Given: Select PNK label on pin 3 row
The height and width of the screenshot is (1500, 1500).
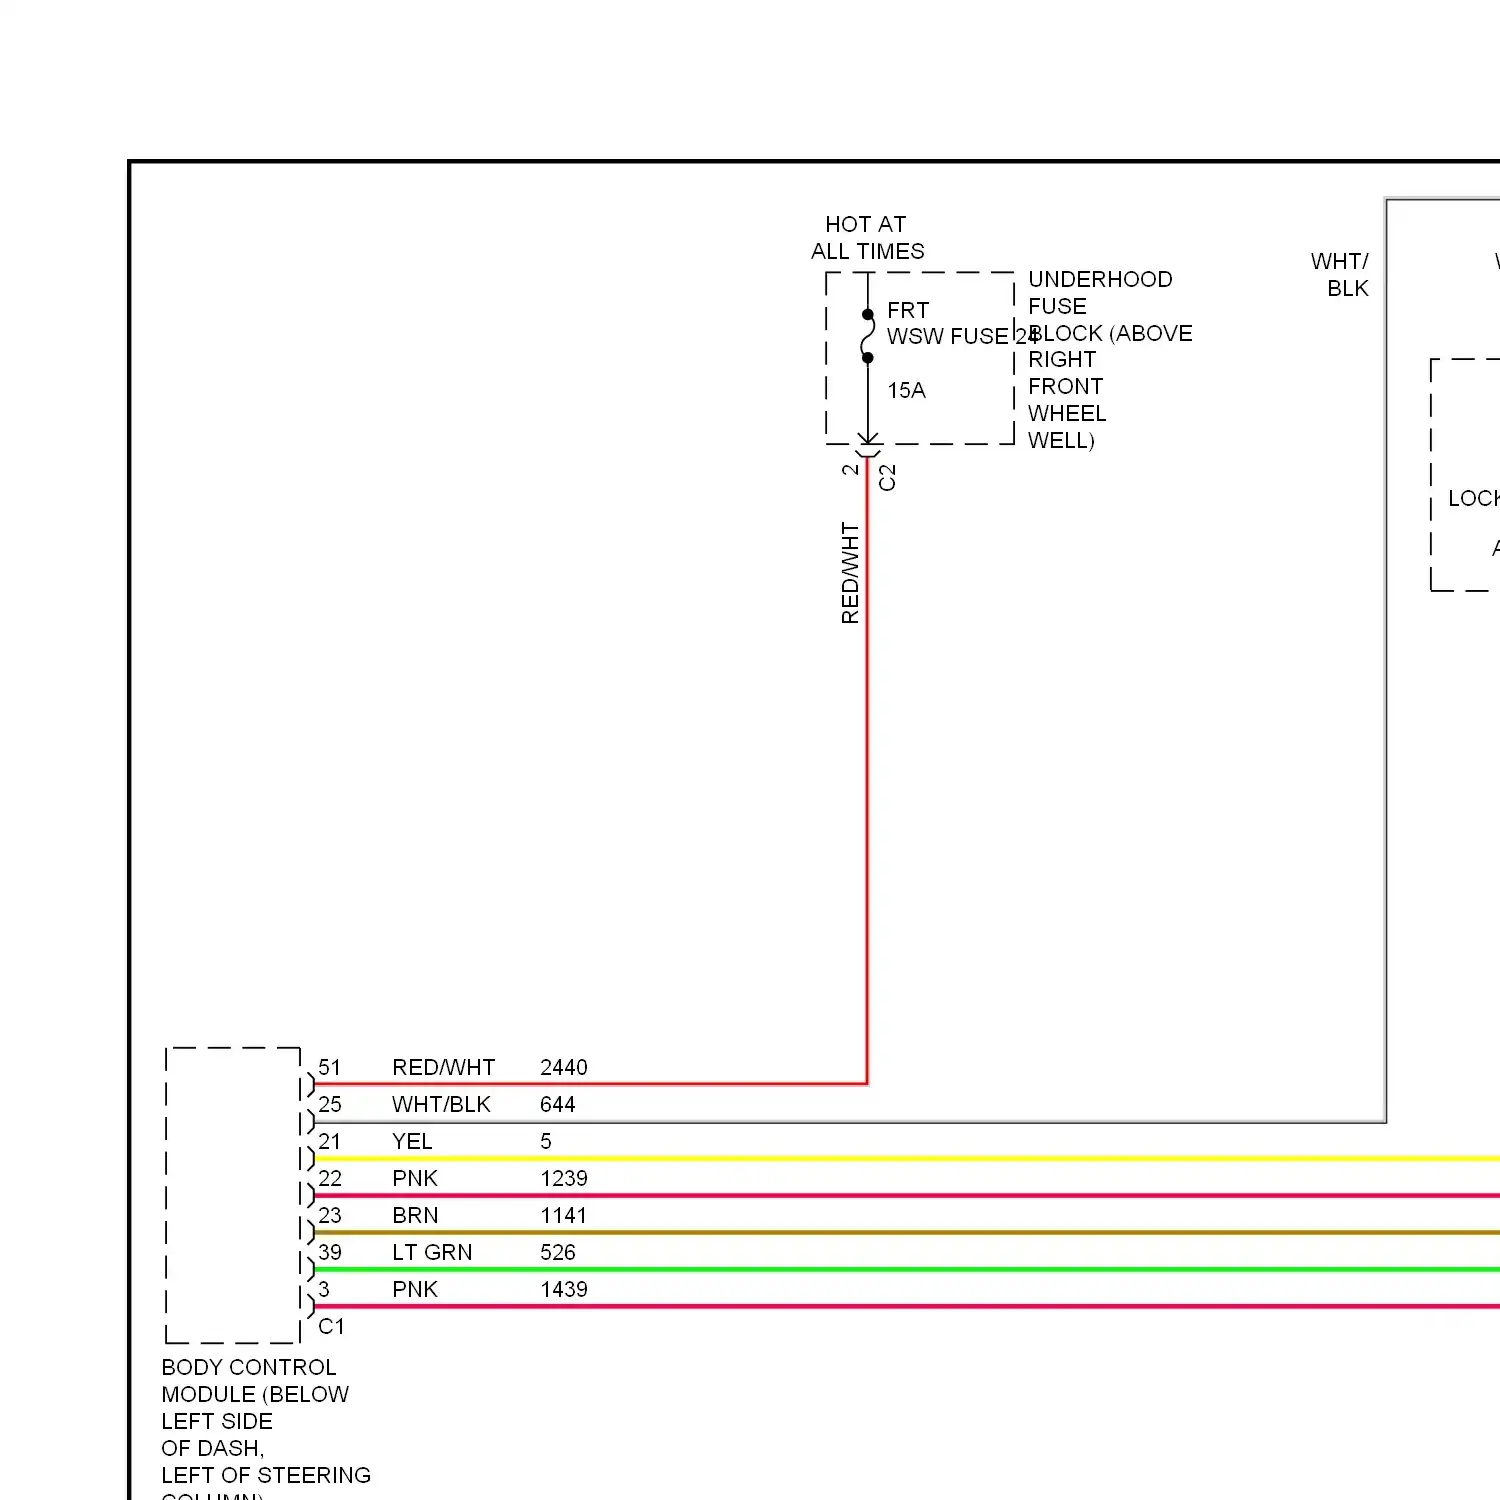Looking at the screenshot, I should (x=415, y=1289).
